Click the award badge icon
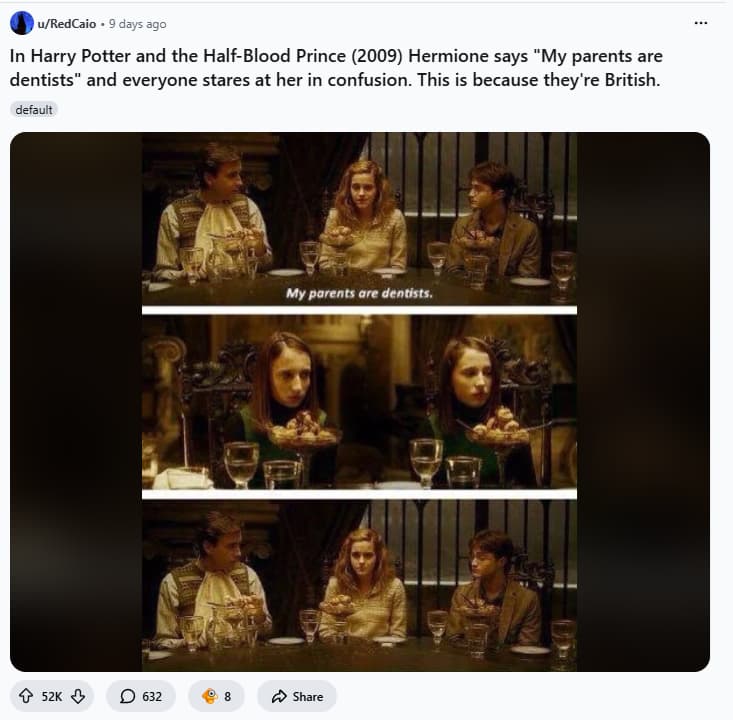 (x=209, y=696)
